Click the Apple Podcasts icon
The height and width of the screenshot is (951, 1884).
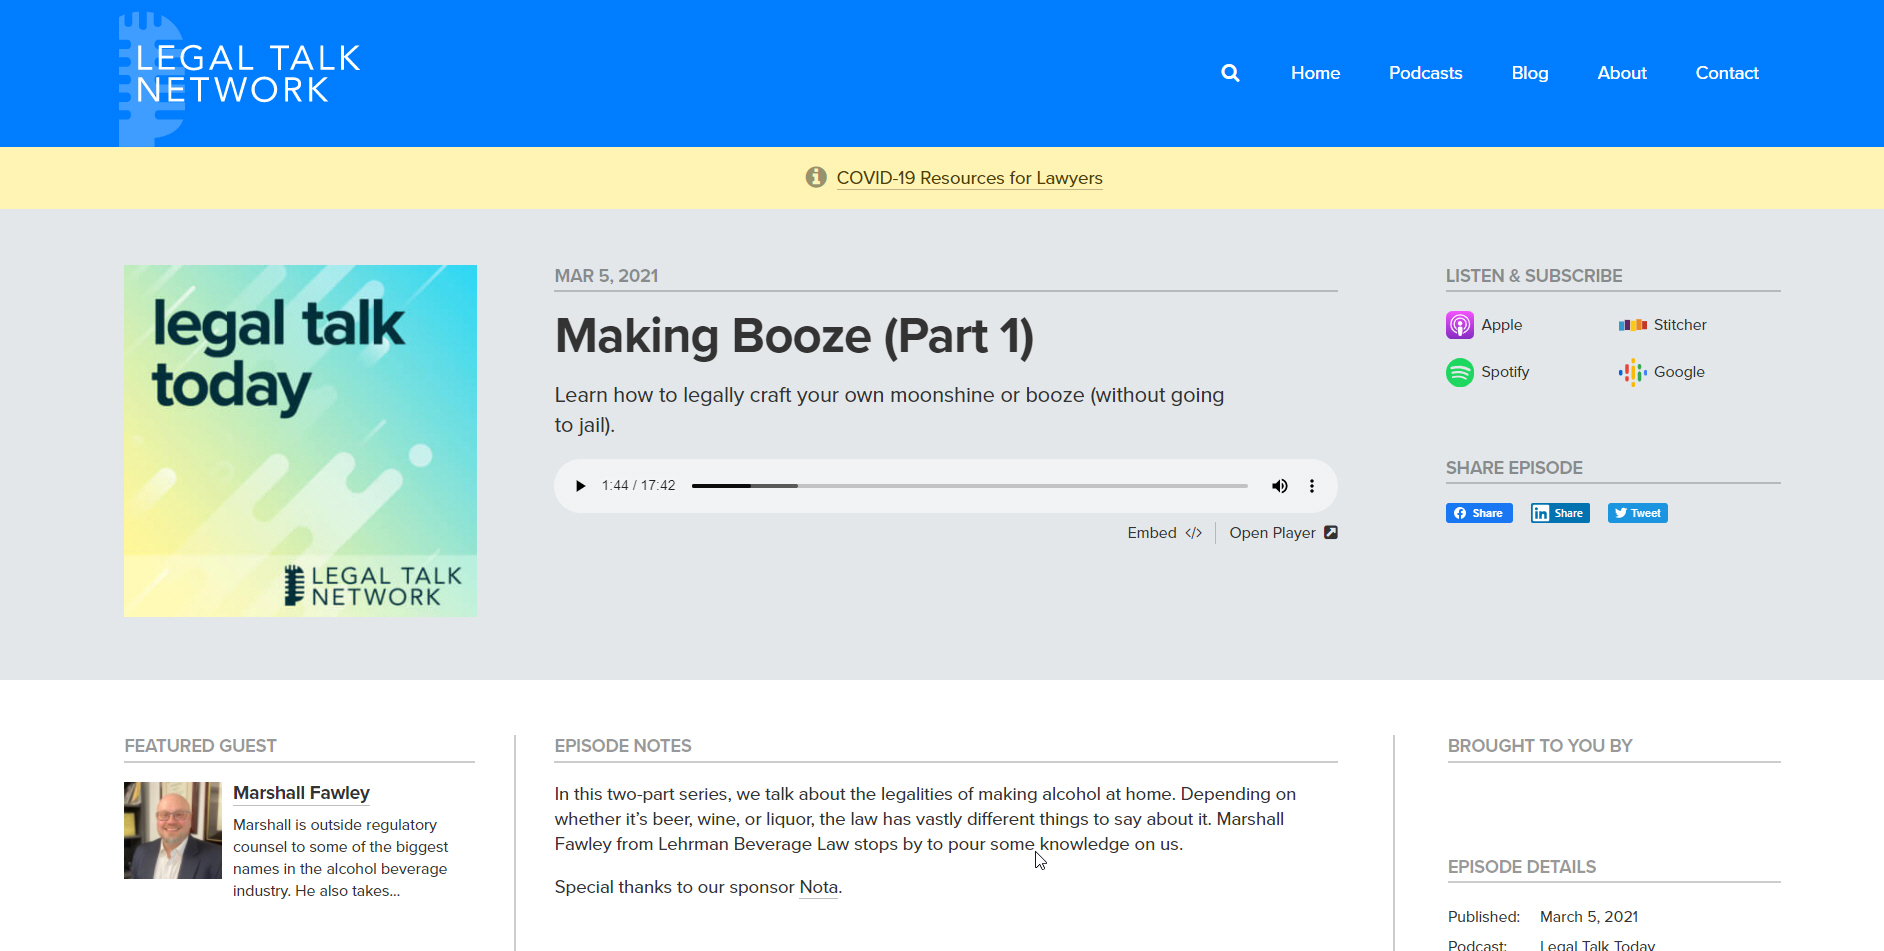coord(1460,325)
